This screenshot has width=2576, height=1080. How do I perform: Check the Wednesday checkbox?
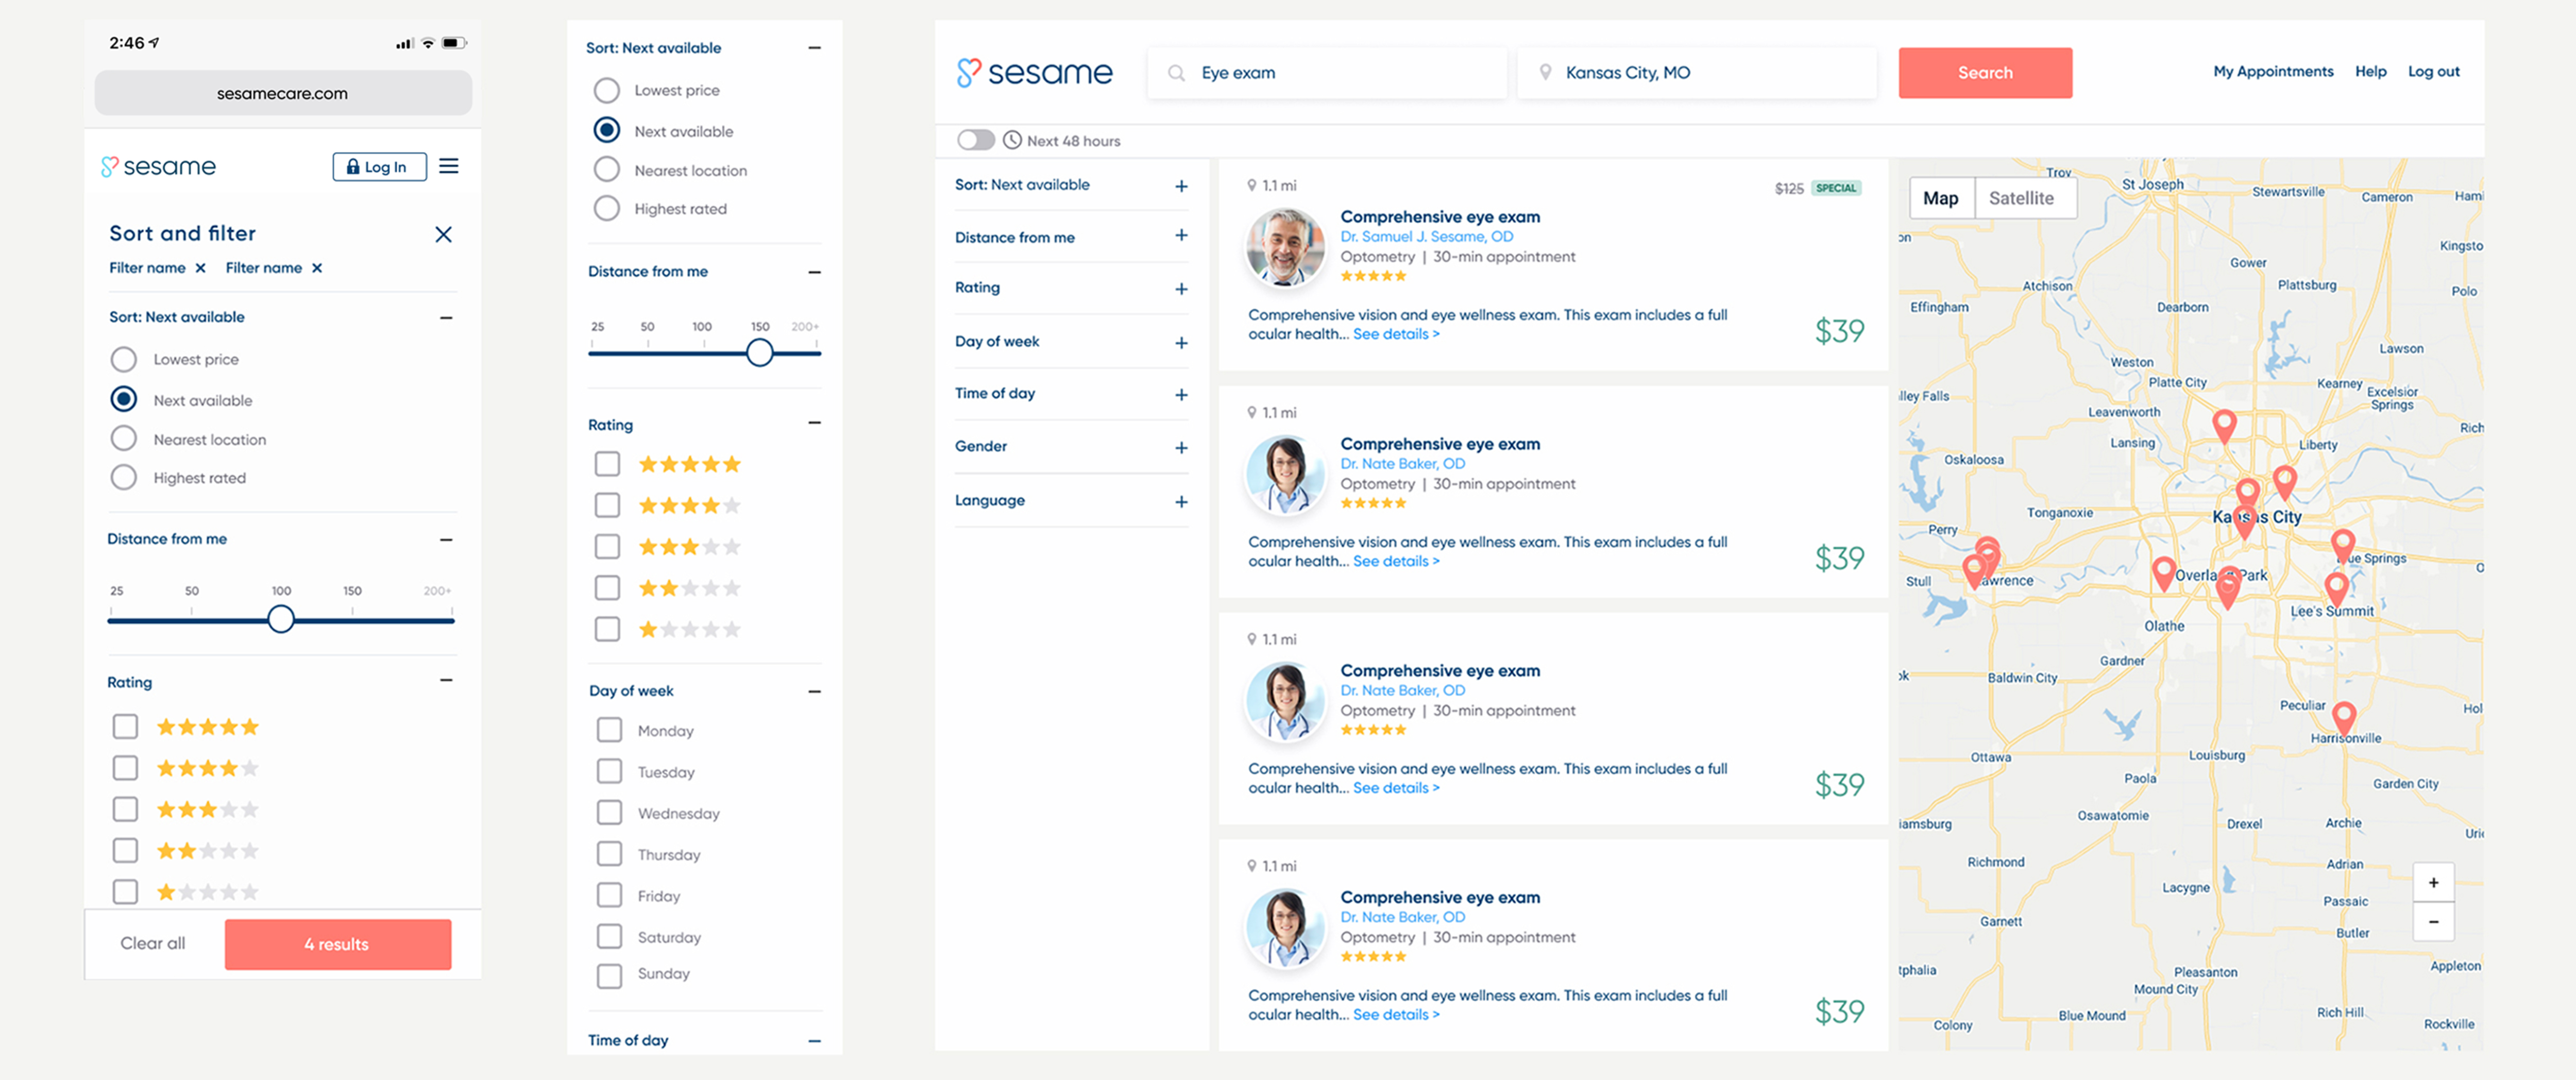(x=609, y=812)
